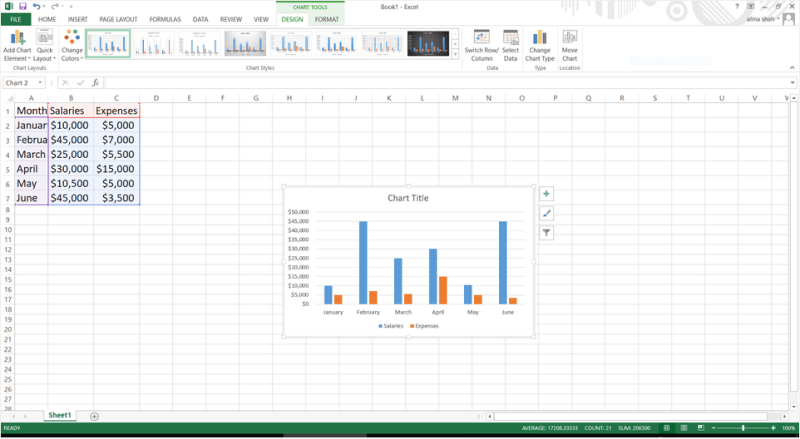This screenshot has height=439, width=800.
Task: Collapse the ribbon with the chevron
Action: 792,68
